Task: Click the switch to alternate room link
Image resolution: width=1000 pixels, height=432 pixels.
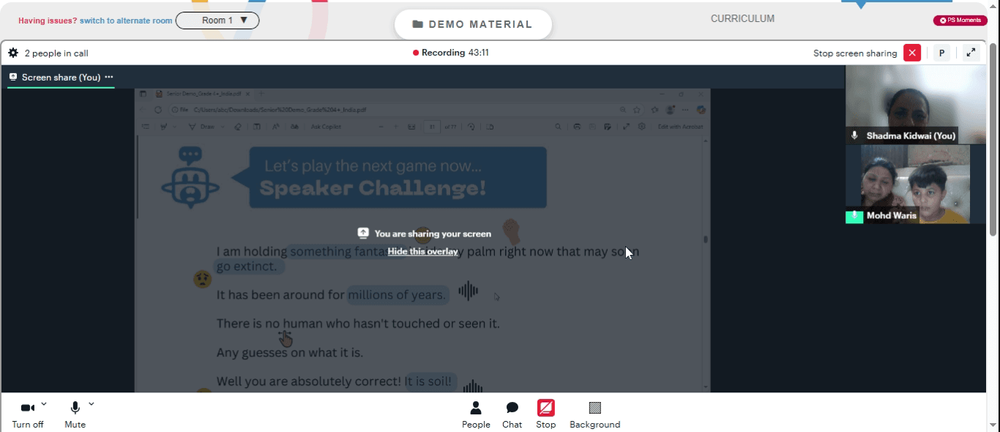Action: (126, 20)
